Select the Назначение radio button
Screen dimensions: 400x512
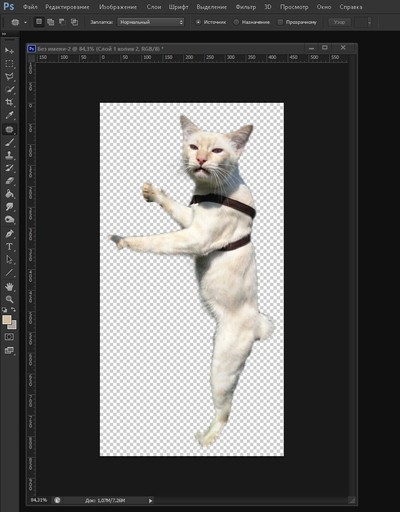click(236, 22)
